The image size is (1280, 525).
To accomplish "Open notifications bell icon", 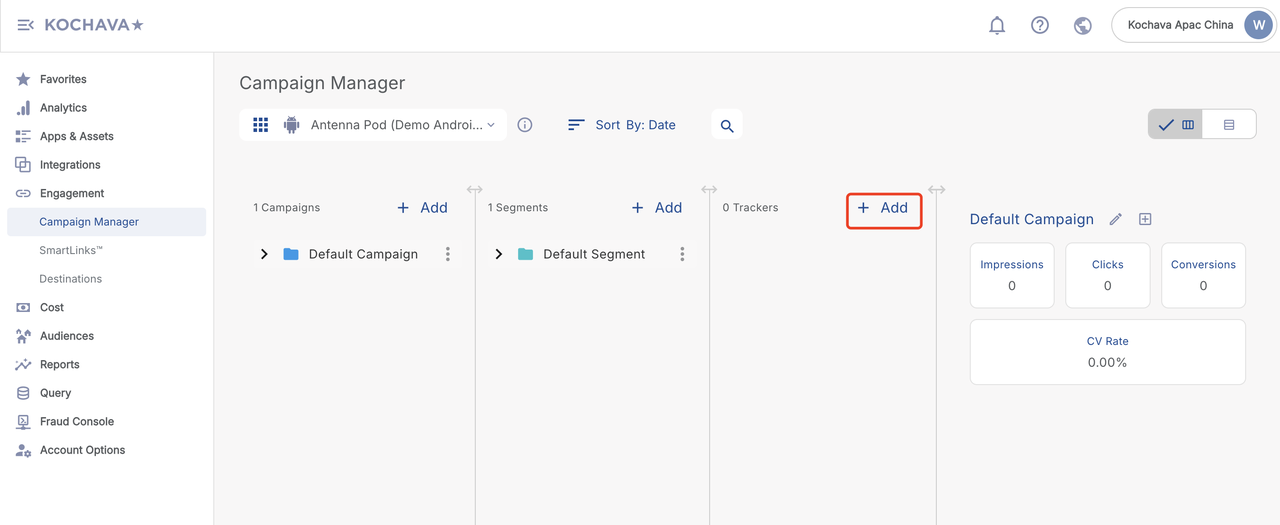I will click(997, 25).
